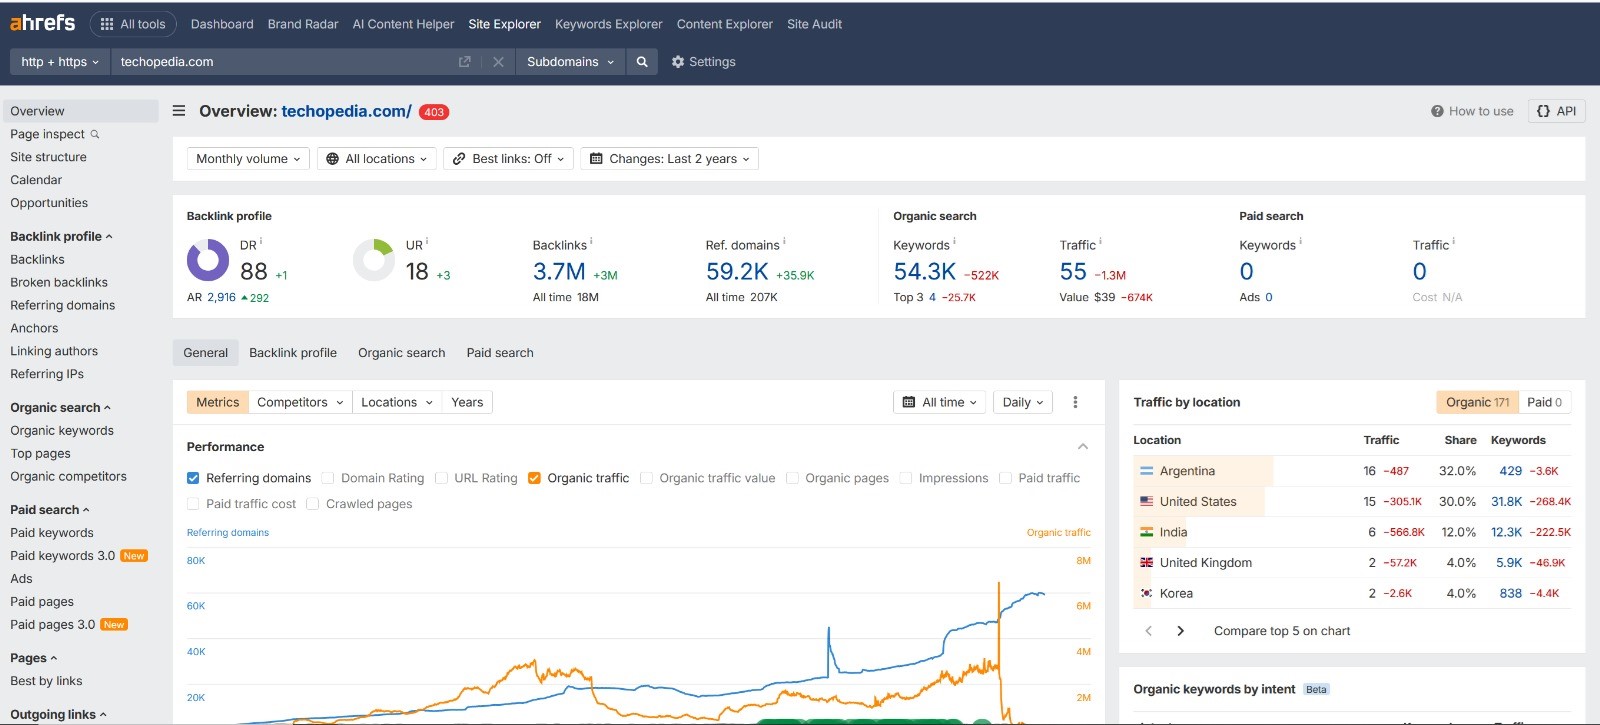Uncheck Organic traffic checkbox
Screen dimensions: 1600x725
534,478
